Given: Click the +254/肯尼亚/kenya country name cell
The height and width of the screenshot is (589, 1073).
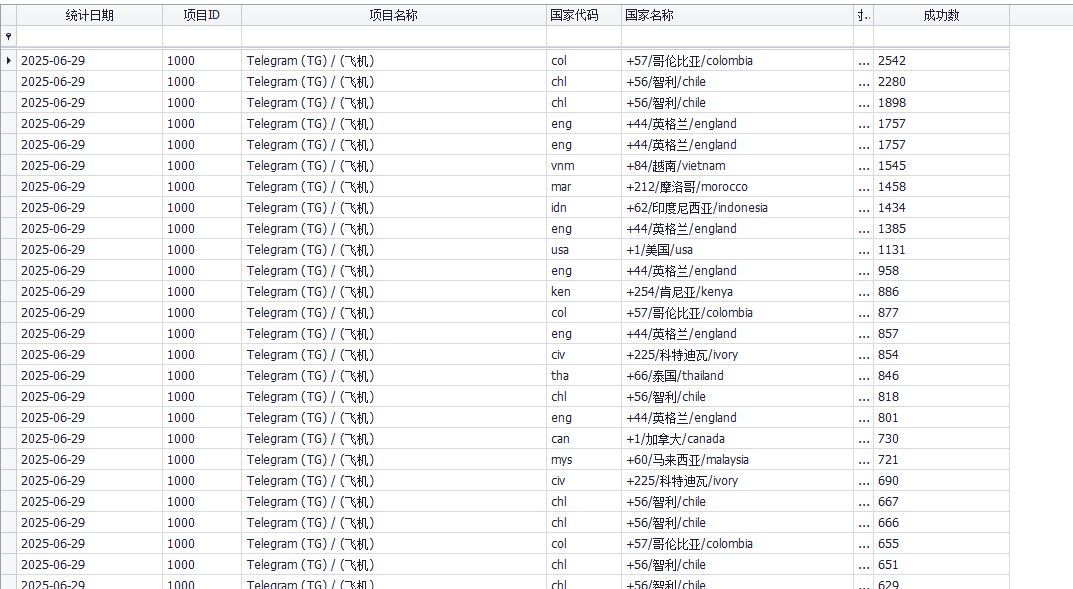Looking at the screenshot, I should 738,291.
